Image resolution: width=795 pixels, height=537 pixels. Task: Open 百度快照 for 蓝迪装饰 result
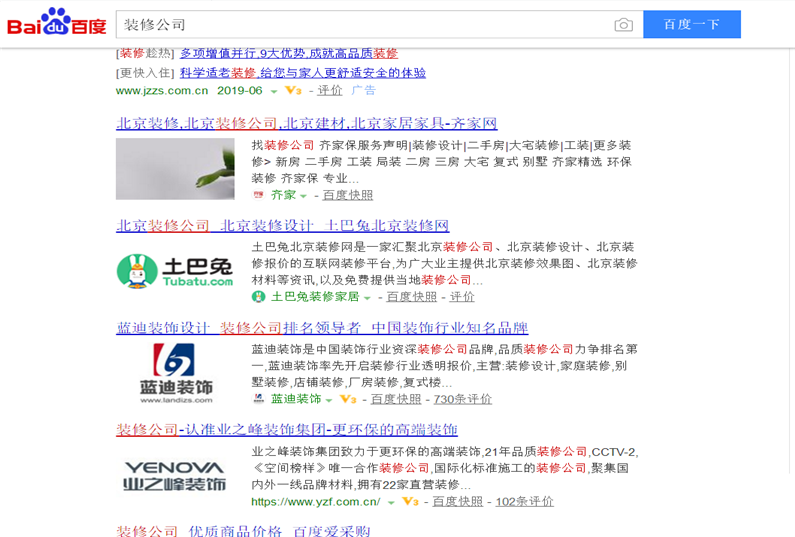coord(395,399)
